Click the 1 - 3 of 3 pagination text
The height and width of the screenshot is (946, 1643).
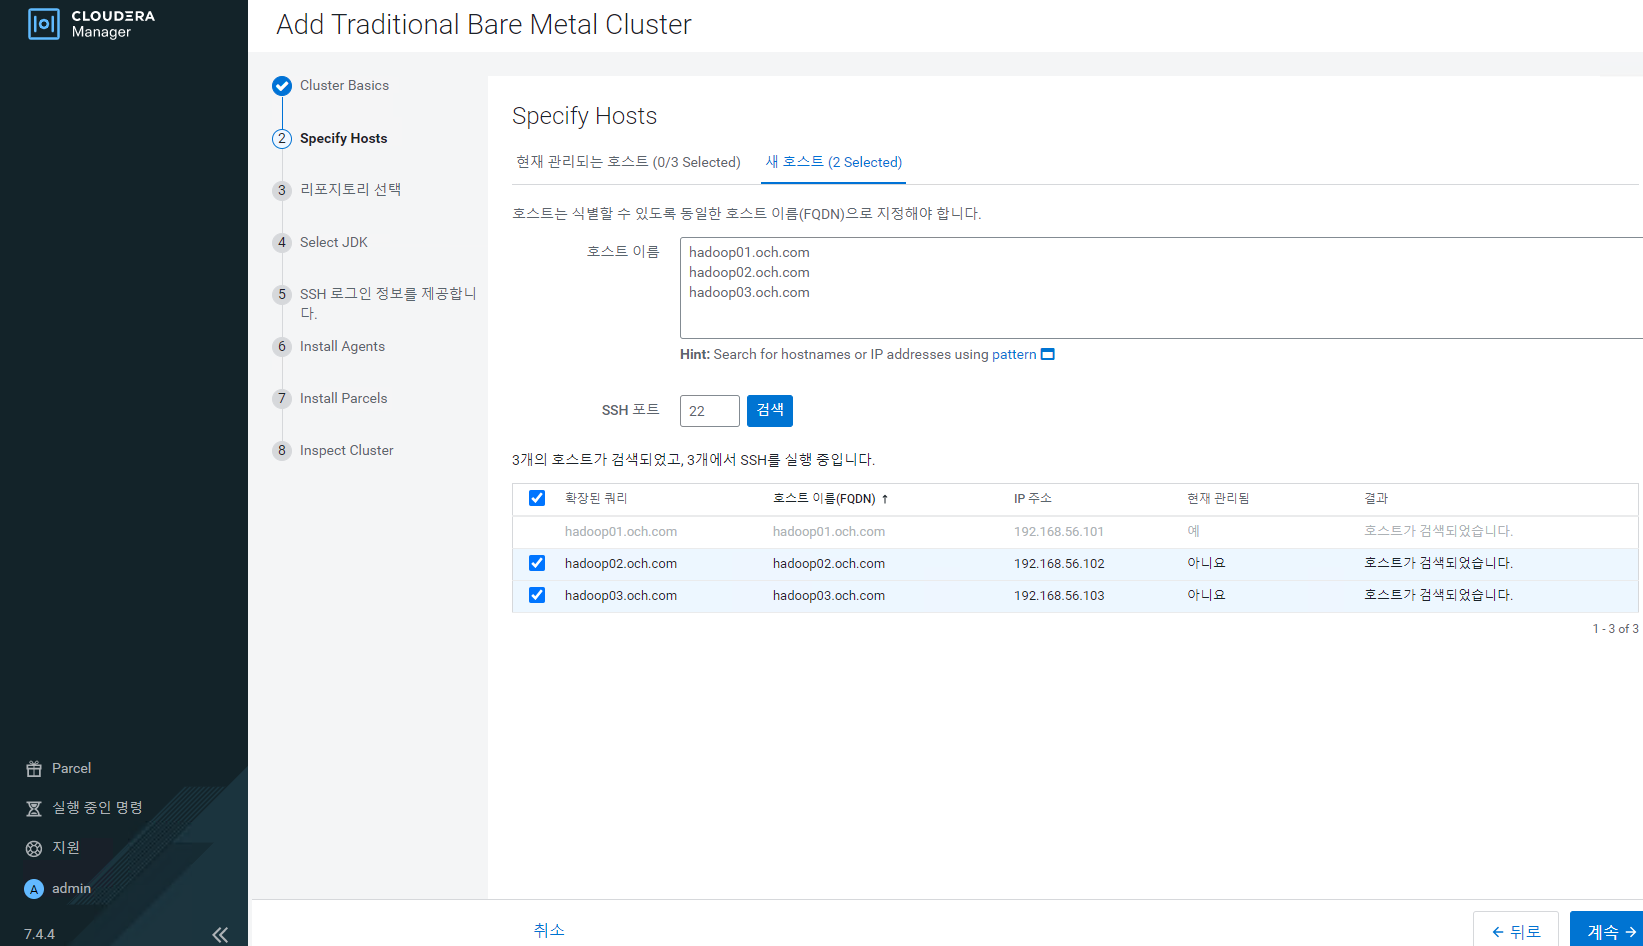coord(1615,629)
